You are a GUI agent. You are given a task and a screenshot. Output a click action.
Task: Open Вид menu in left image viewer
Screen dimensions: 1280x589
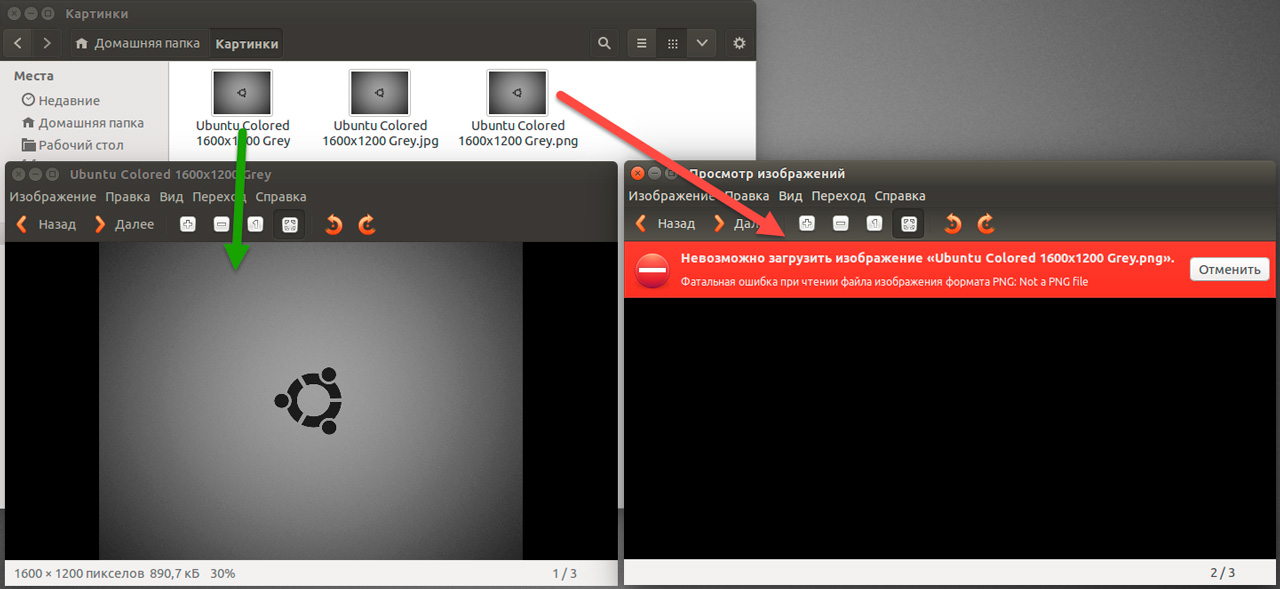171,197
